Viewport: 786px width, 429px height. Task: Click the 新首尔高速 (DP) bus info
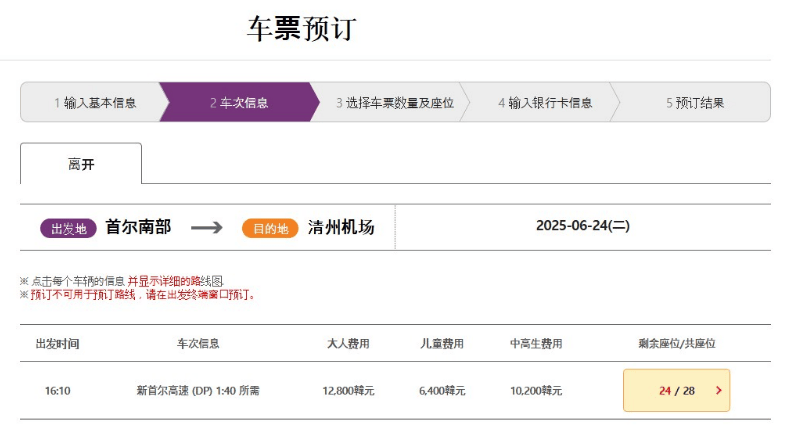[x=198, y=390]
